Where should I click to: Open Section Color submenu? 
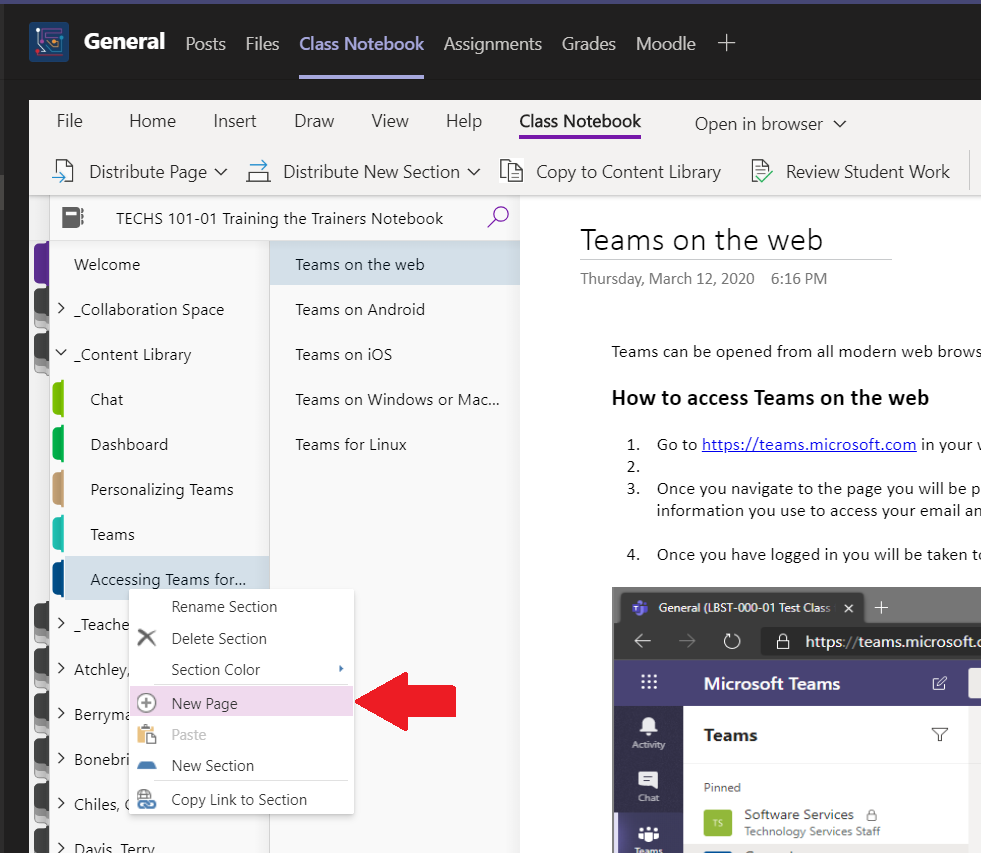[215, 669]
